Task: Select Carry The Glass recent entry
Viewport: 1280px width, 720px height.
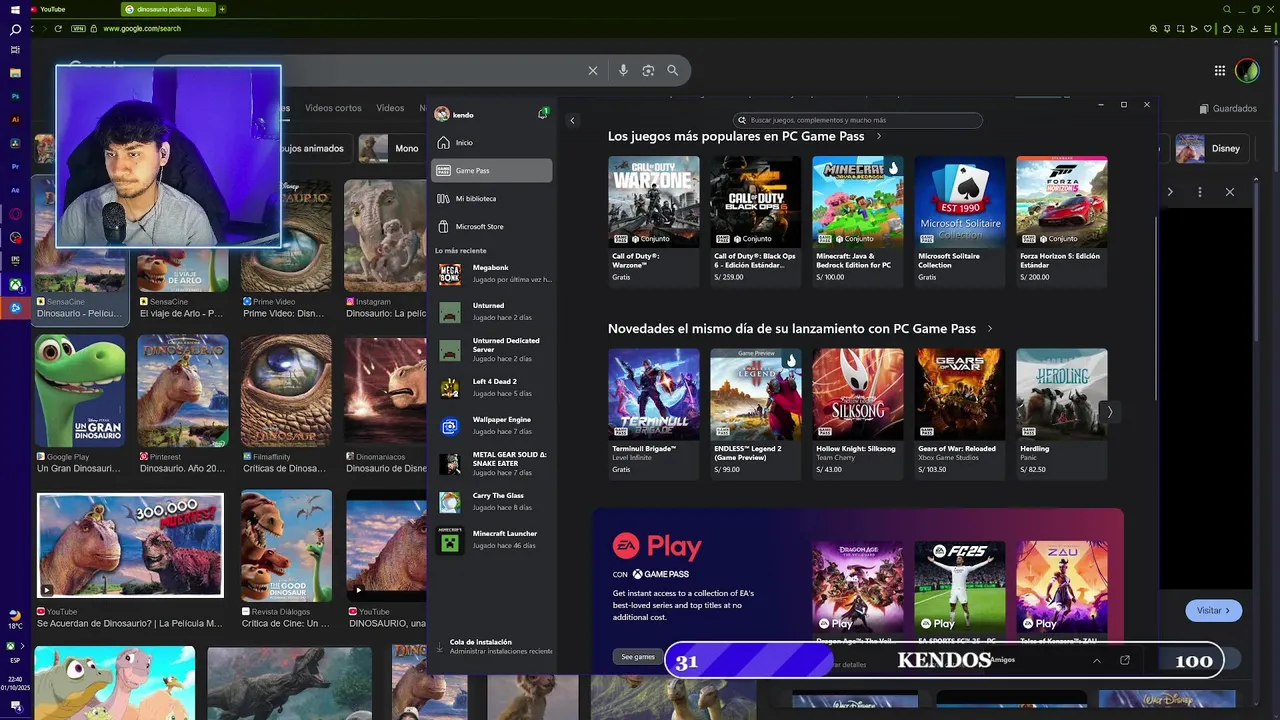Action: pos(491,502)
